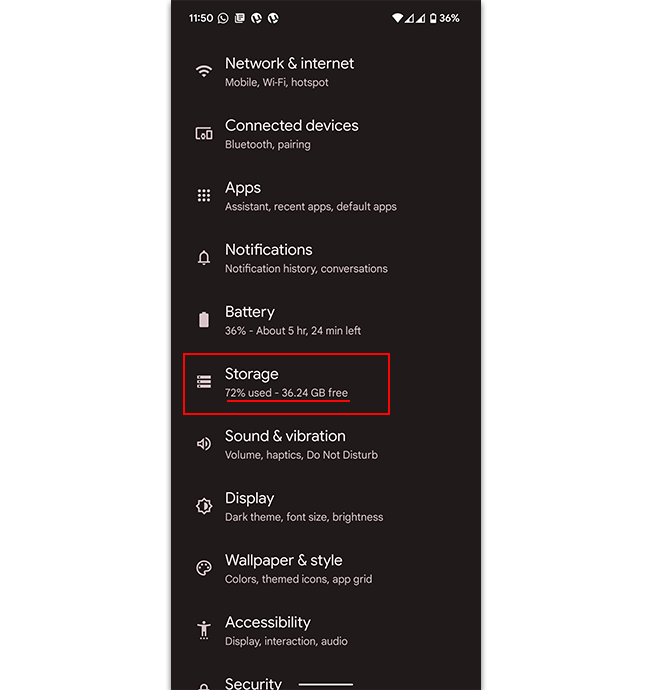652x690 pixels.
Task: Tap the Wi-Fi icon beside Network & internet
Action: point(204,71)
